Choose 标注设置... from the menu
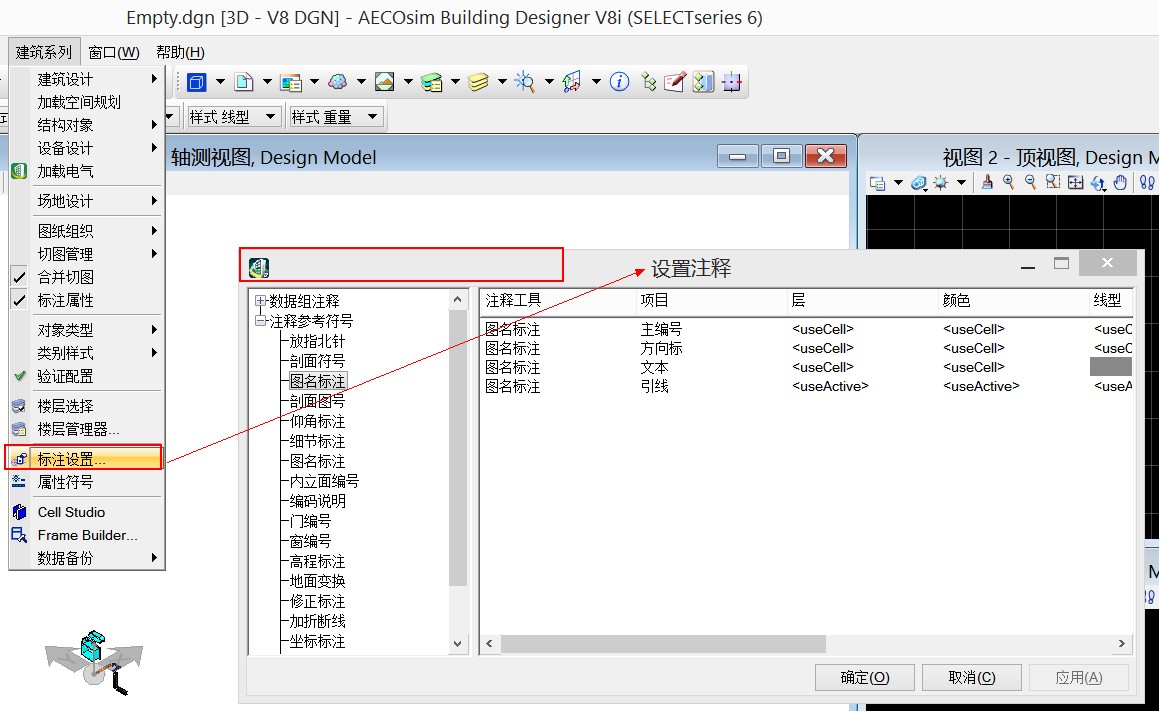This screenshot has width=1159, height=711. (84, 459)
